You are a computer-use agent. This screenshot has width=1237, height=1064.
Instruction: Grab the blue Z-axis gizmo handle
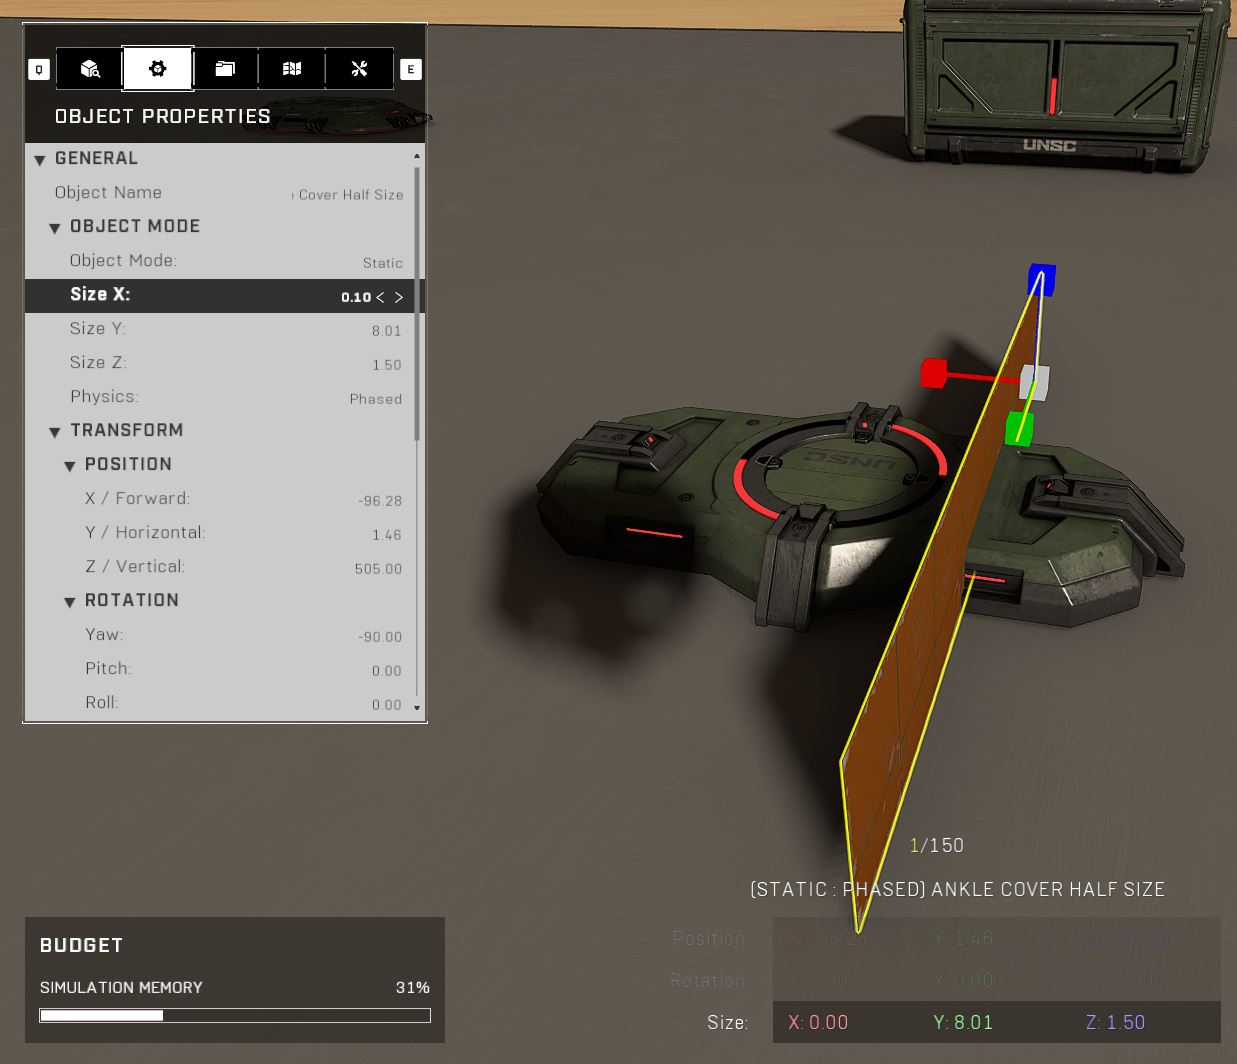(x=1041, y=279)
